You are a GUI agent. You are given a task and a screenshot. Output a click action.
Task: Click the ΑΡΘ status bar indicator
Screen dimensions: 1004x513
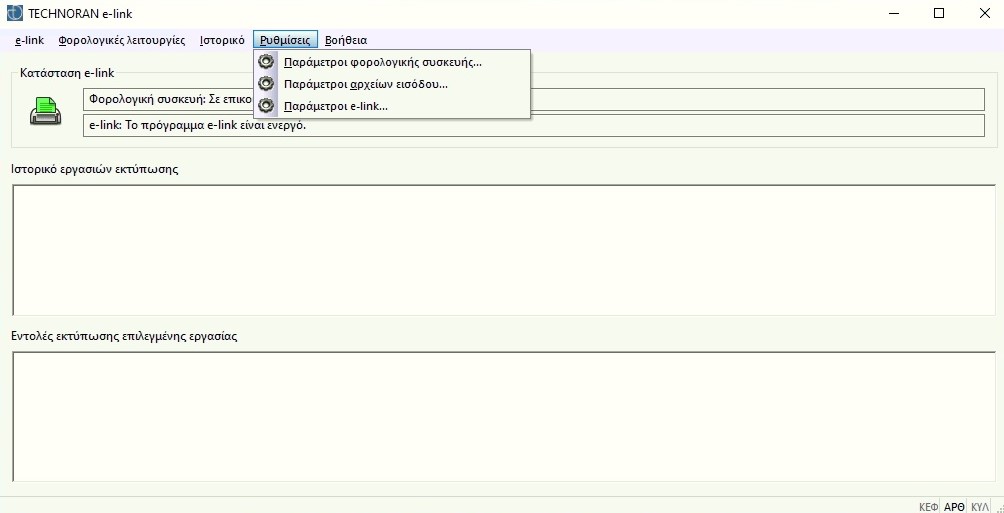click(954, 507)
